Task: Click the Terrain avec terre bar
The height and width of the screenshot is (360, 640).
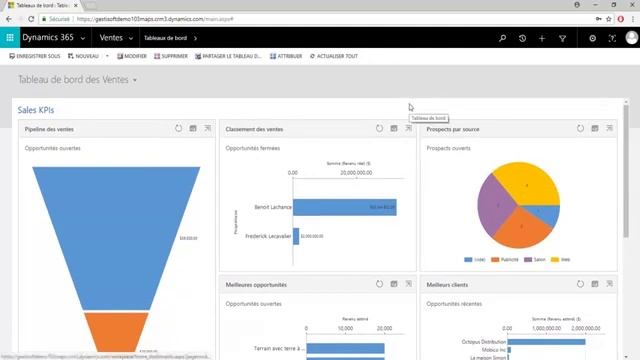Action: [345, 348]
